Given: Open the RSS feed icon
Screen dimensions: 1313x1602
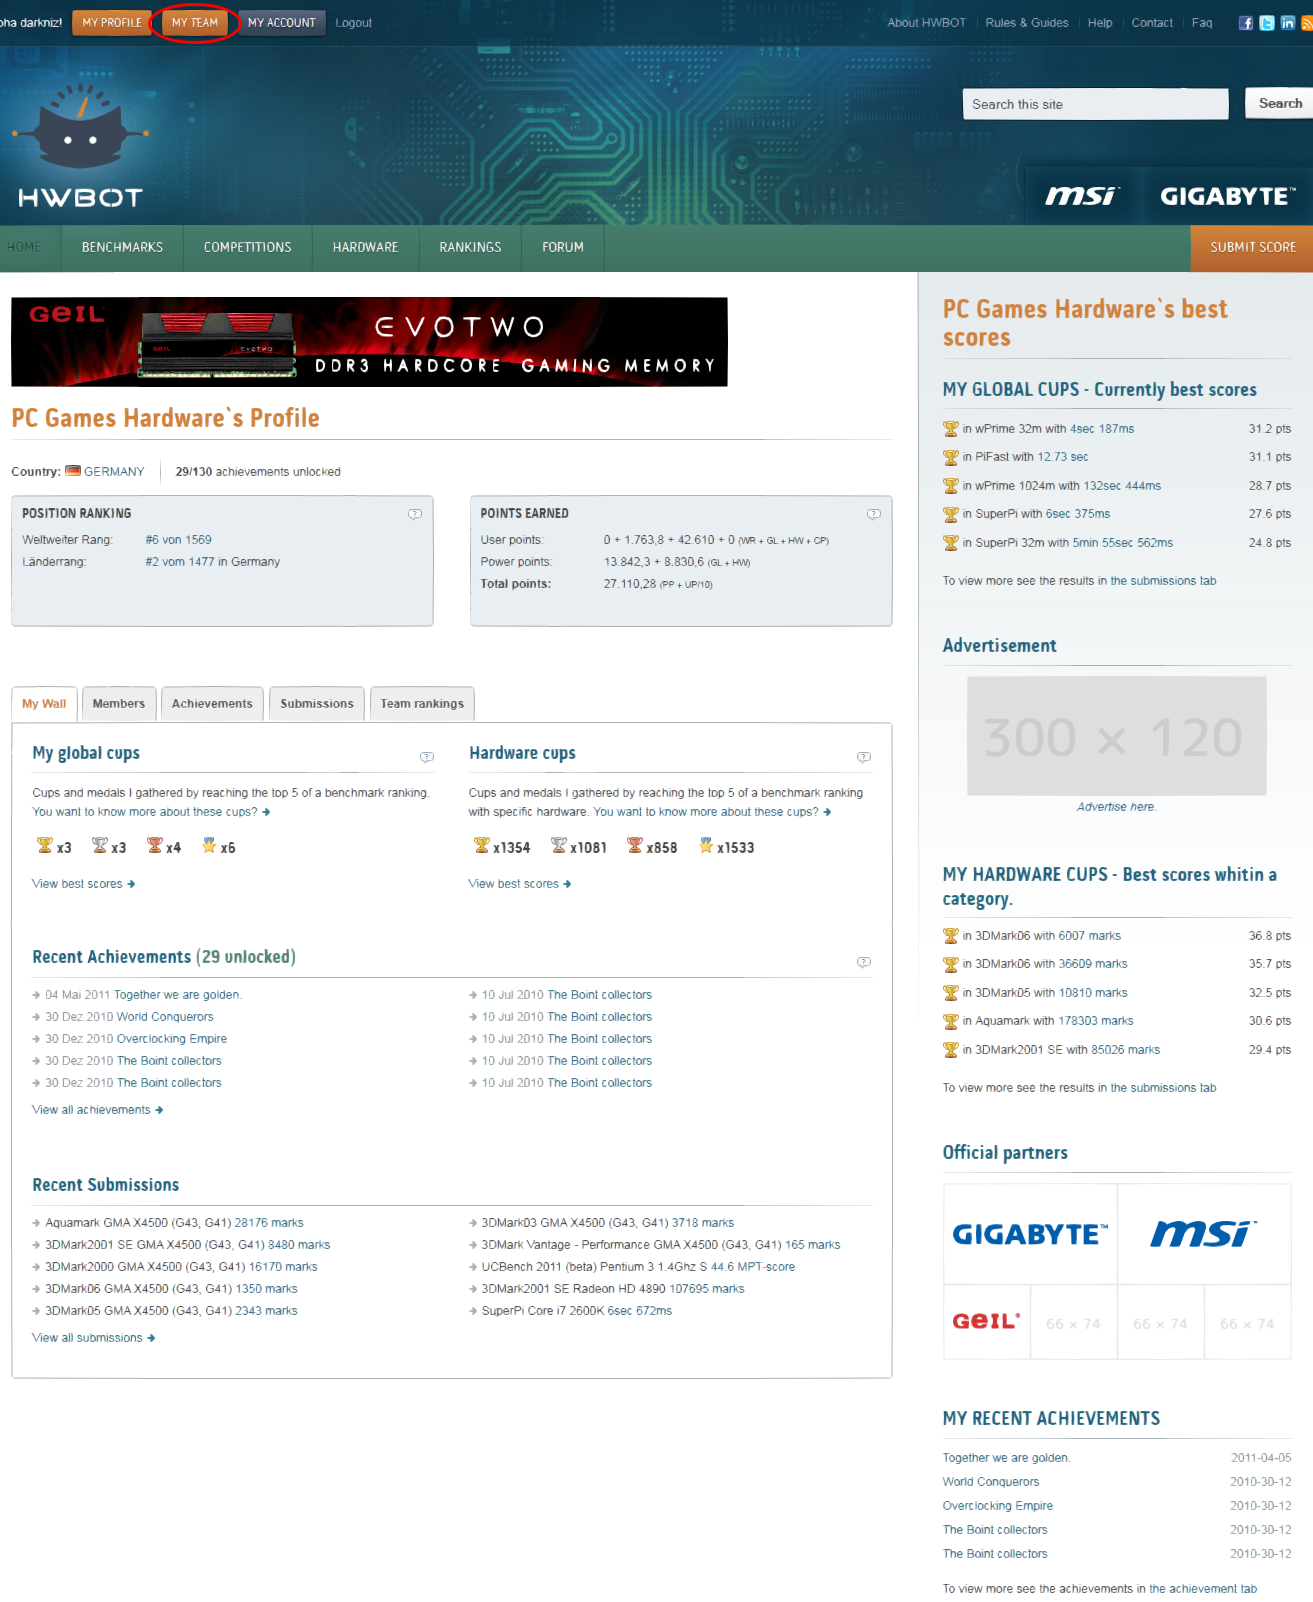Looking at the screenshot, I should [1307, 23].
